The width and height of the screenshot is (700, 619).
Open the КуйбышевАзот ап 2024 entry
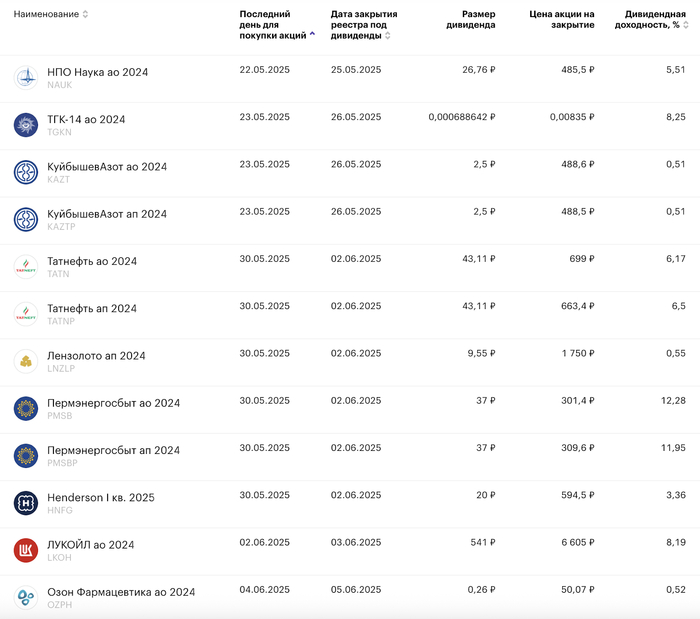107,214
